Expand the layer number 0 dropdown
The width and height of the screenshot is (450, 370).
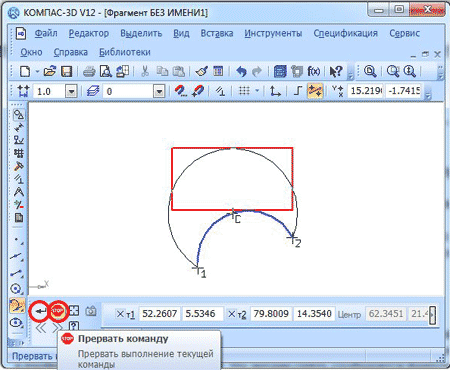pos(159,91)
